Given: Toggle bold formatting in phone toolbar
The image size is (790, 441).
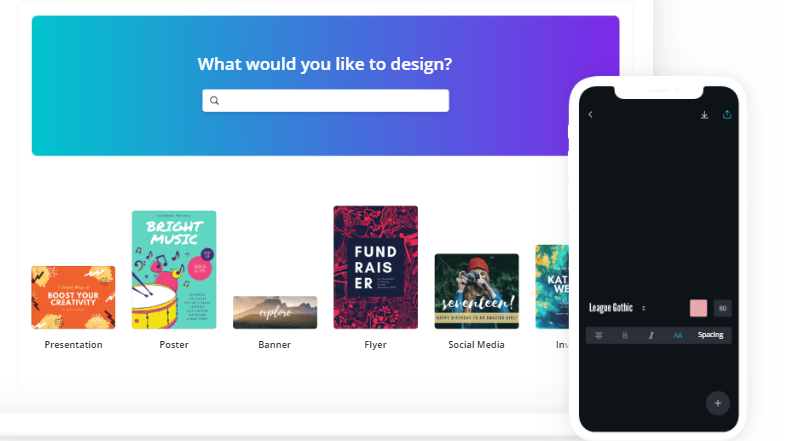Looking at the screenshot, I should coord(625,335).
